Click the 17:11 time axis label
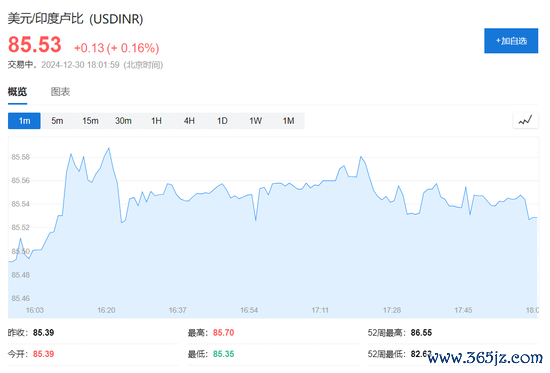This screenshot has height=373, width=550. click(320, 310)
